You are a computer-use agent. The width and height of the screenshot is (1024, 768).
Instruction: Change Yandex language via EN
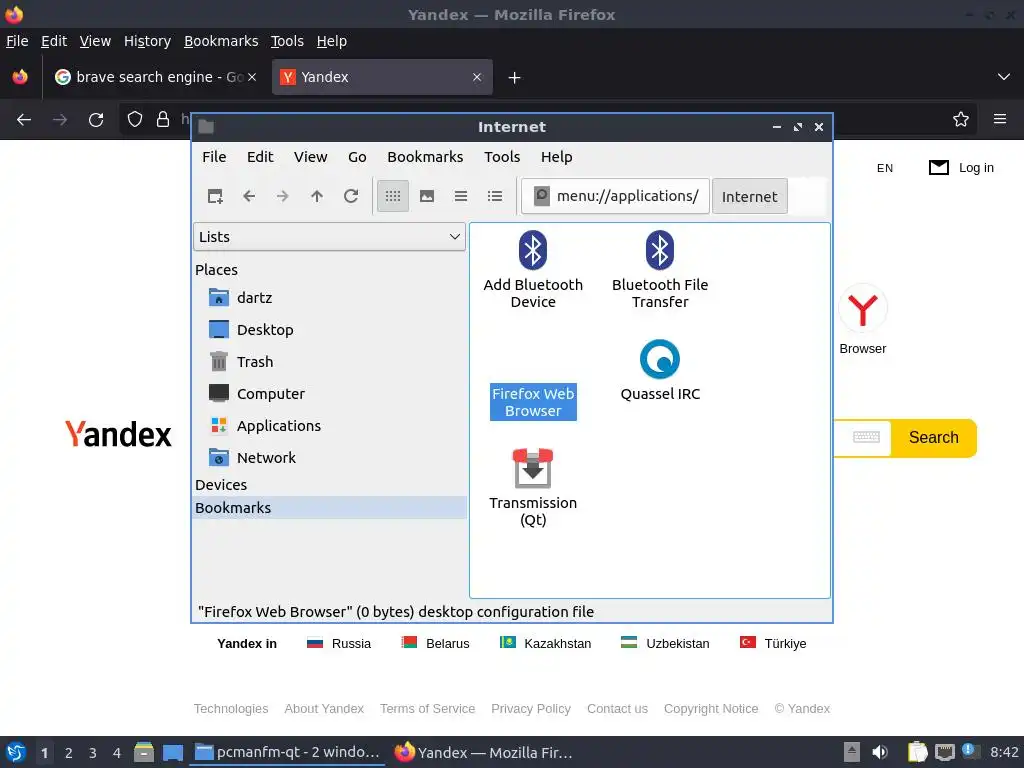[885, 168]
